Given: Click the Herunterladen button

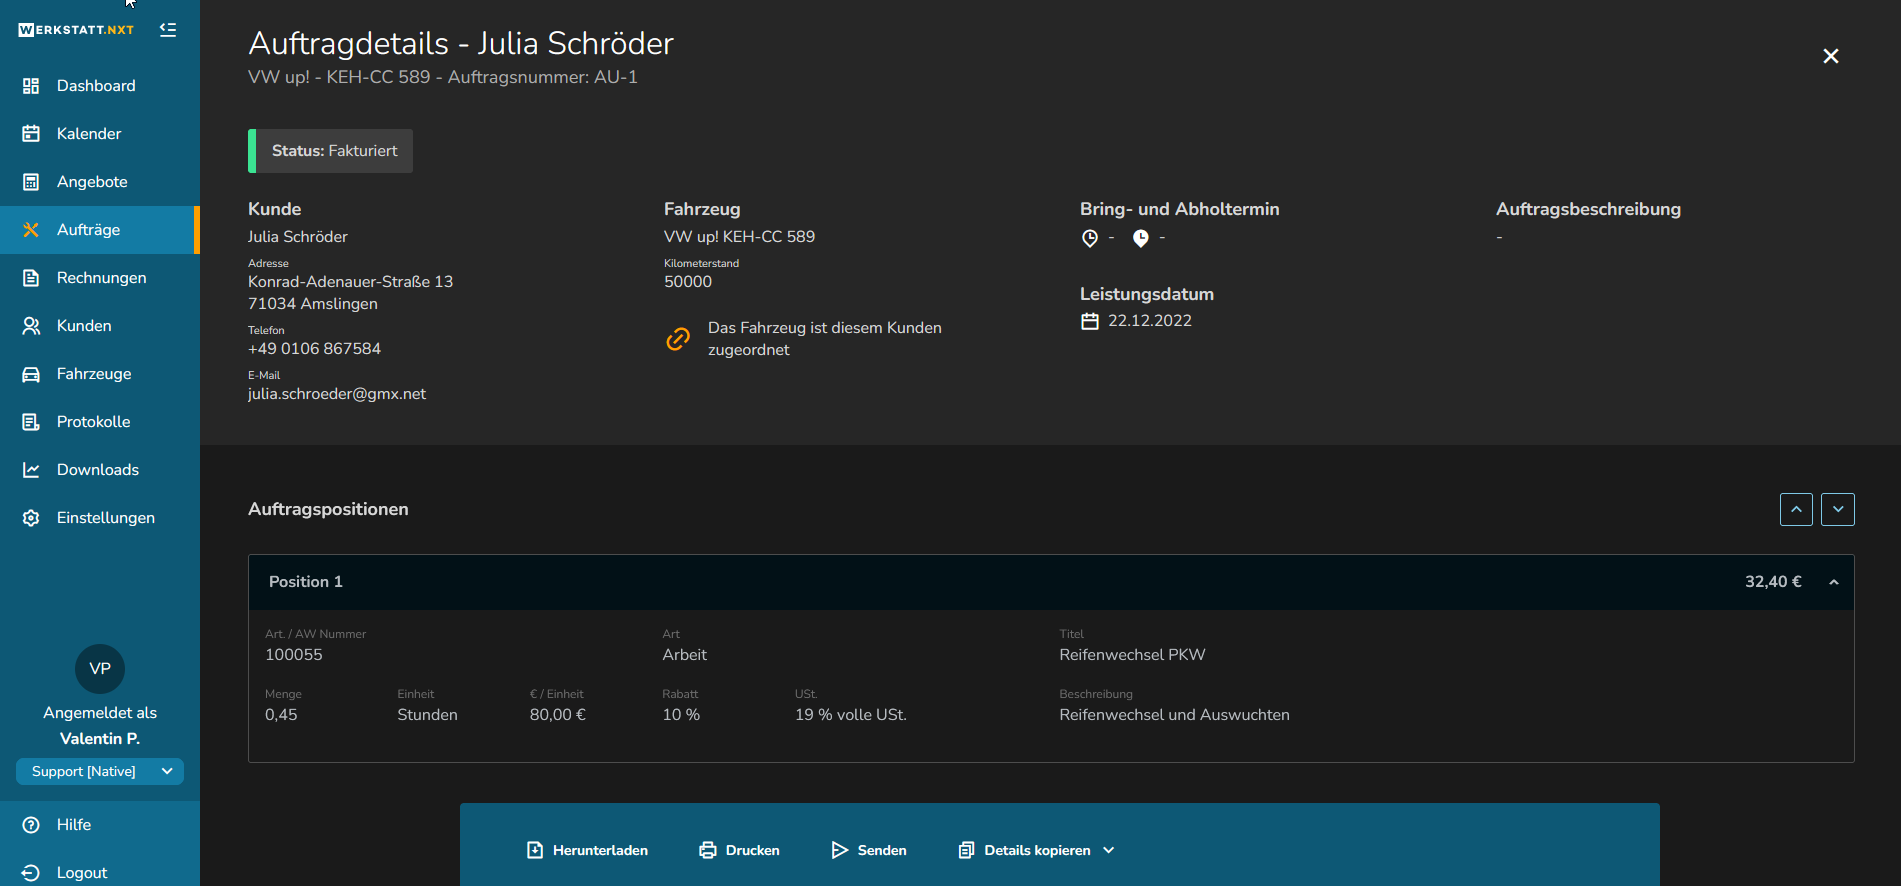Looking at the screenshot, I should 587,850.
